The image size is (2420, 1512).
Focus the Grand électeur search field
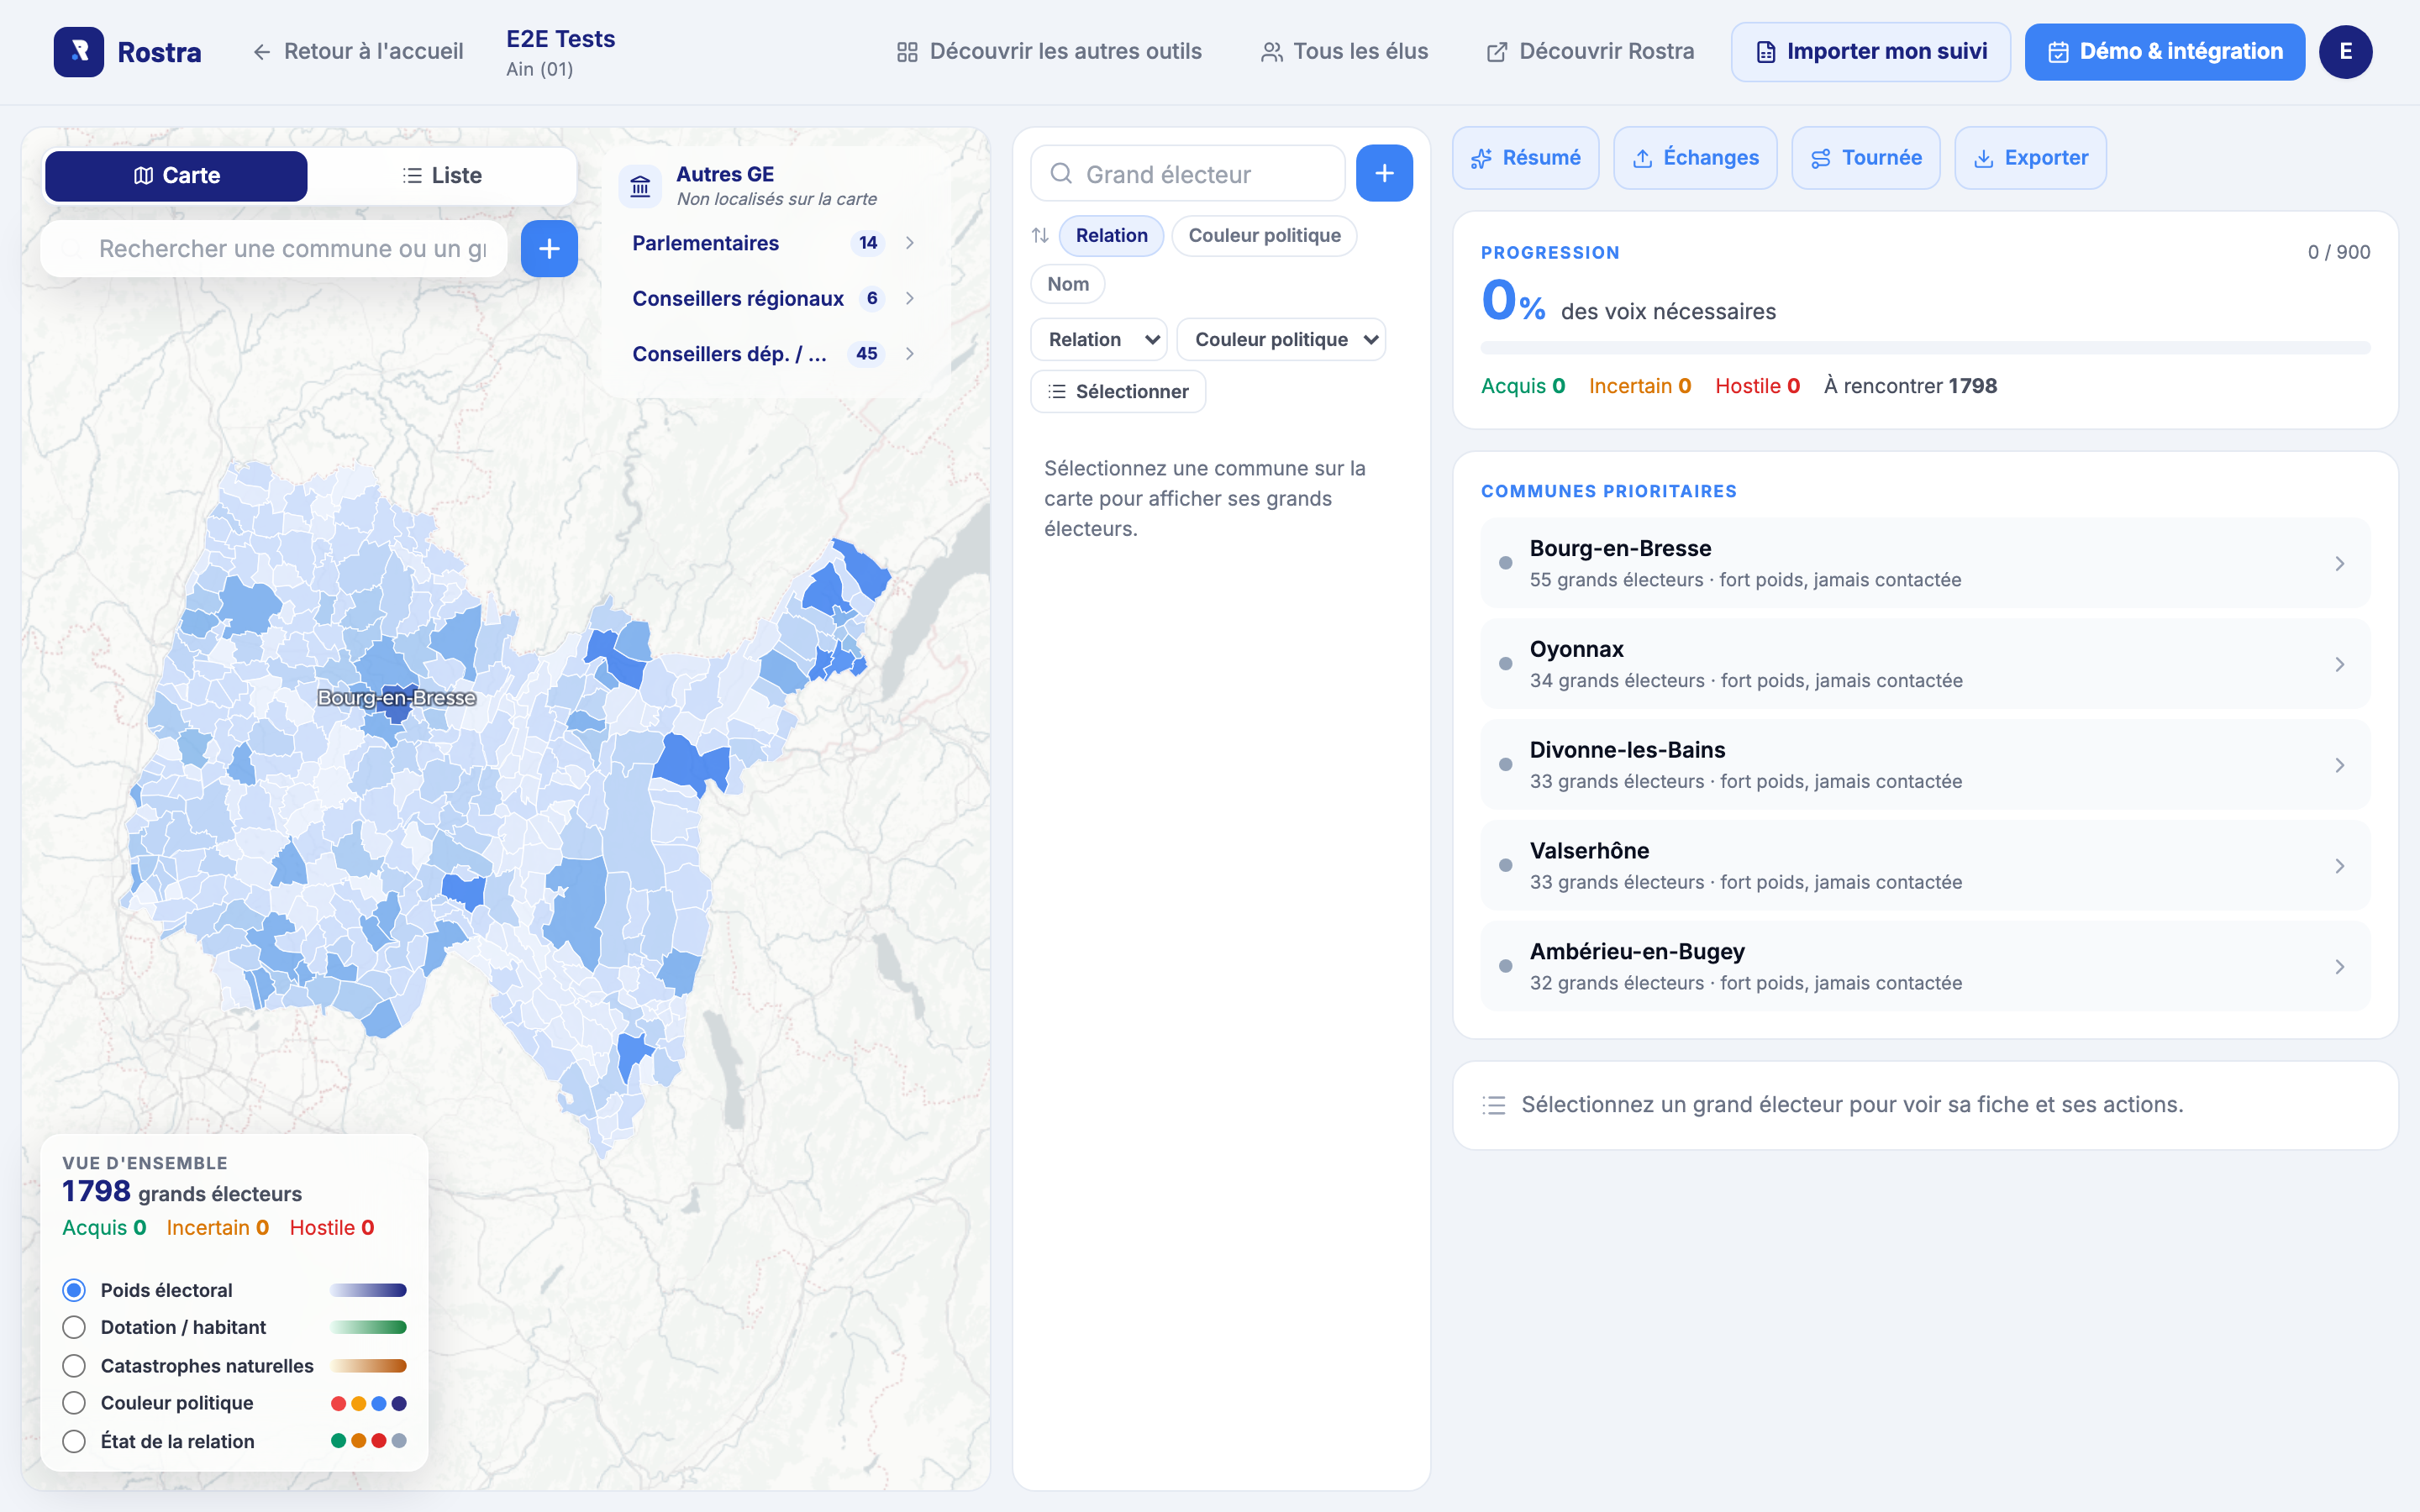[1187, 174]
